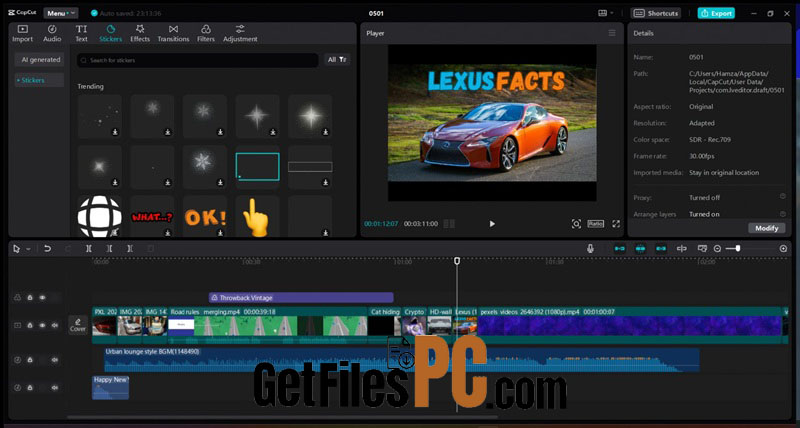800x428 pixels.
Task: Open the All sticker filter dropdown
Action: tap(337, 60)
